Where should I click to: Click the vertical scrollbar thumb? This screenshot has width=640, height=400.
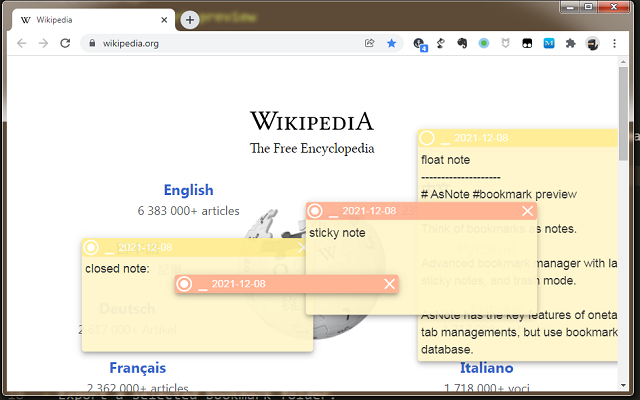623,114
